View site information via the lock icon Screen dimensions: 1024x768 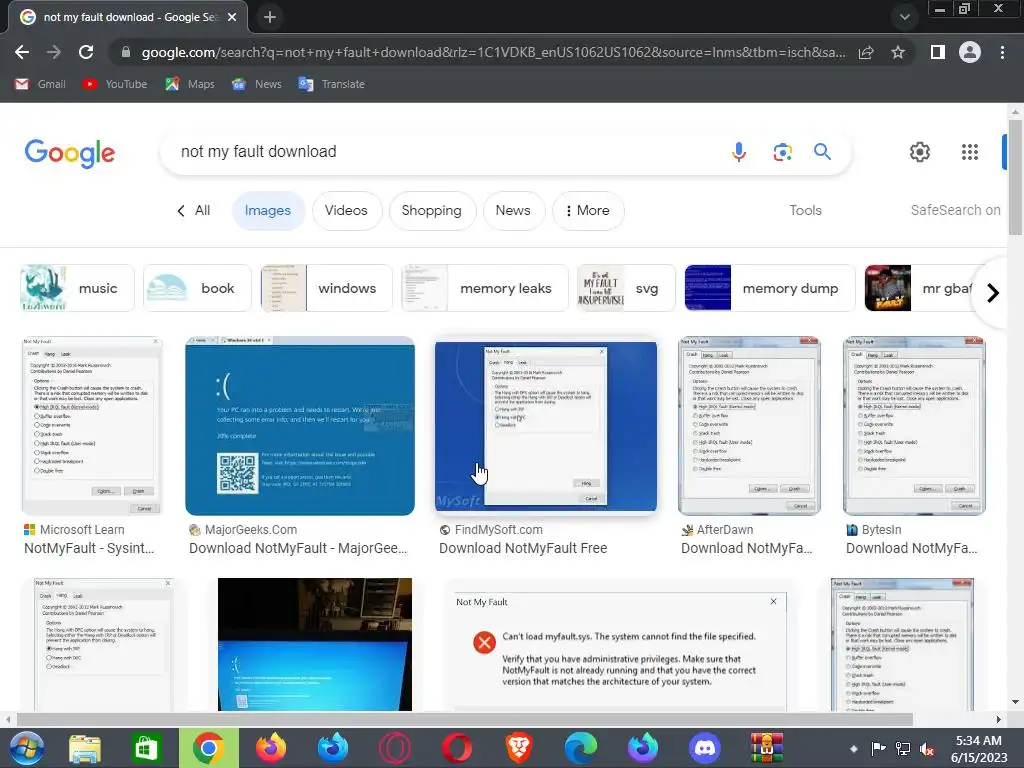pyautogui.click(x=126, y=52)
